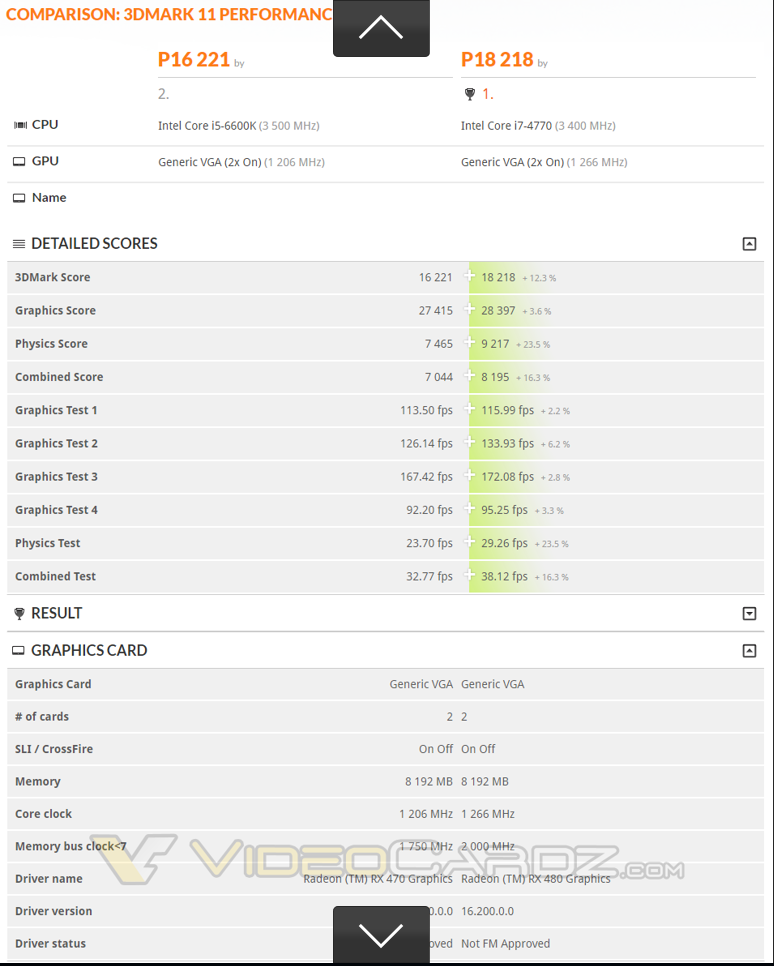Open the P18 218 score link
Viewport: 774px width, 966px height.
pos(497,60)
